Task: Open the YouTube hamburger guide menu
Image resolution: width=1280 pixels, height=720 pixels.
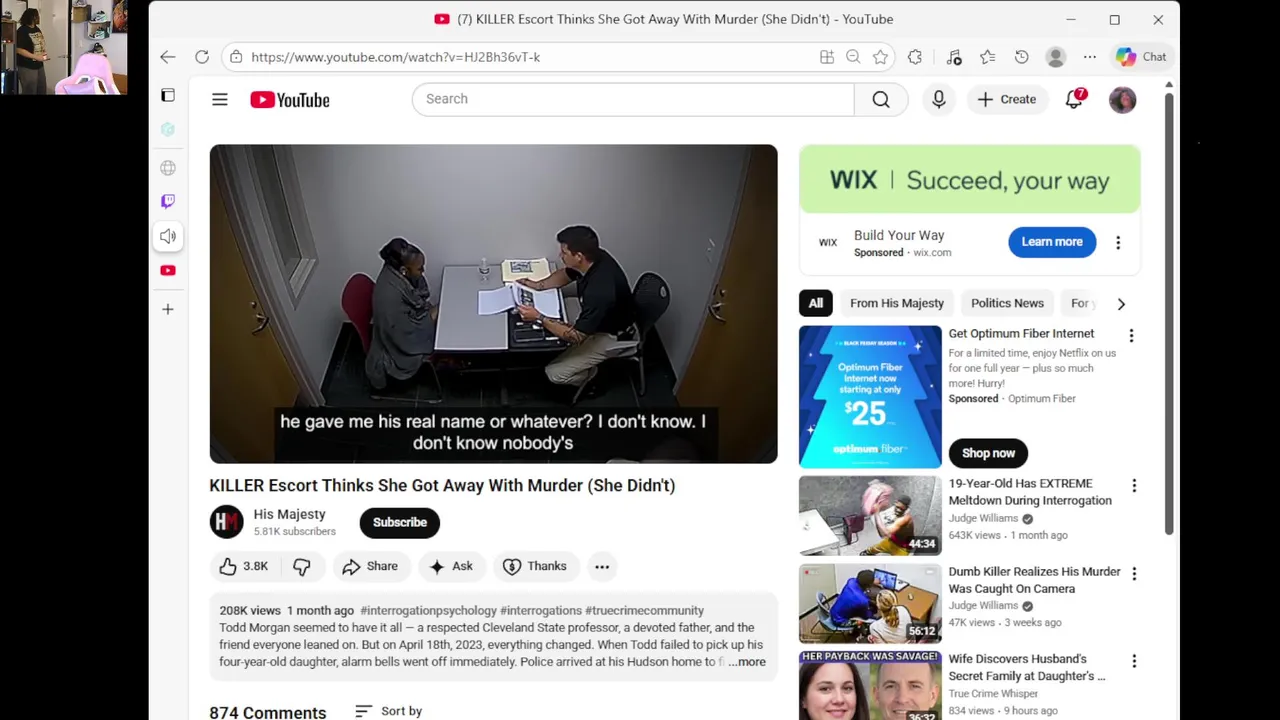Action: coord(220,99)
